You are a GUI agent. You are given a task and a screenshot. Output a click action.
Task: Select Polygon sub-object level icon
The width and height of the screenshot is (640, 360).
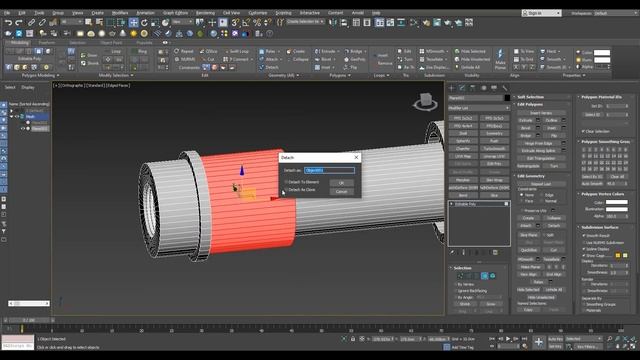pos(484,276)
